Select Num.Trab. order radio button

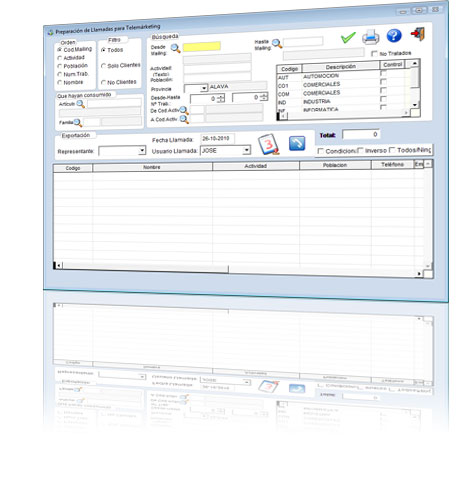pos(60,74)
